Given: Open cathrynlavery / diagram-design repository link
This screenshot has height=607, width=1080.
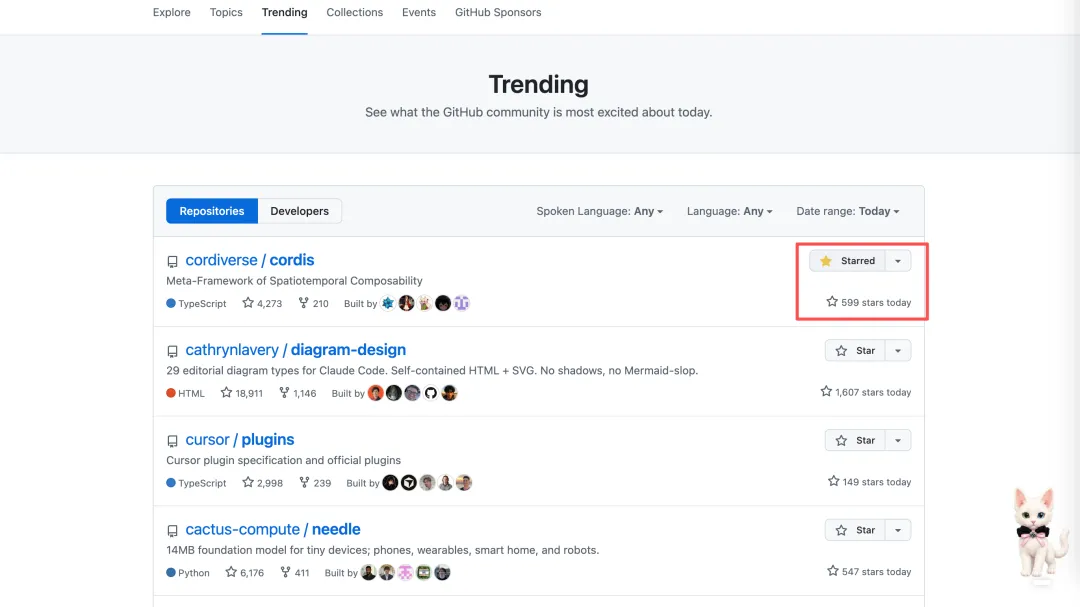Looking at the screenshot, I should coord(295,349).
